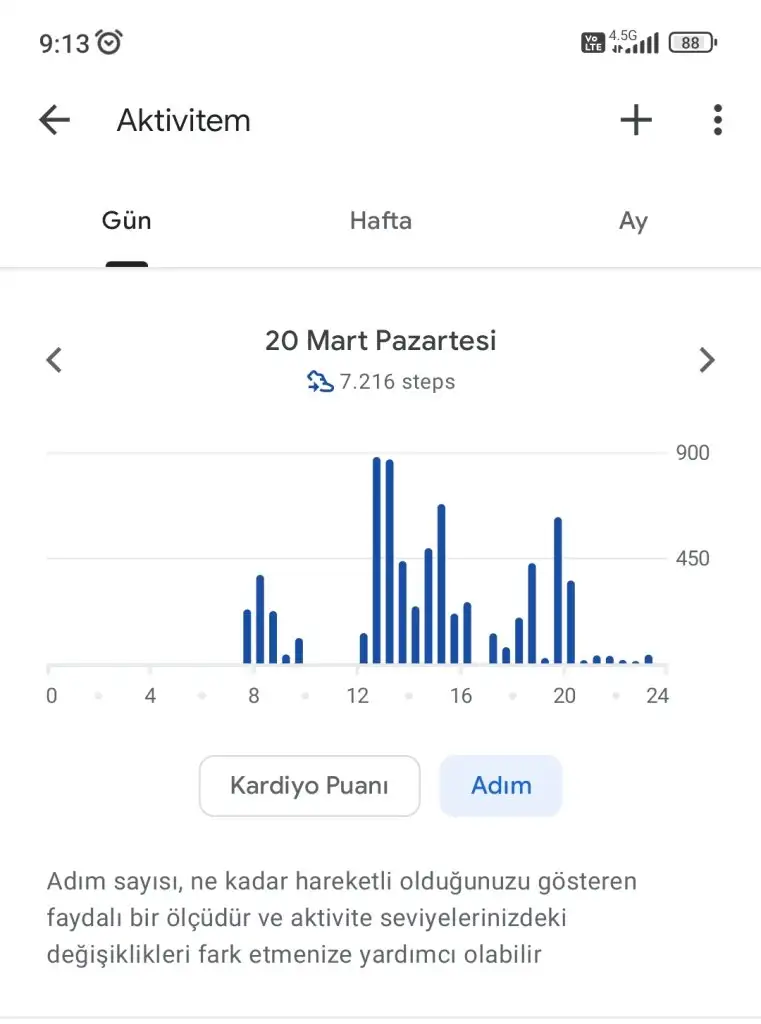Tap the battery indicator icon

coord(692,42)
